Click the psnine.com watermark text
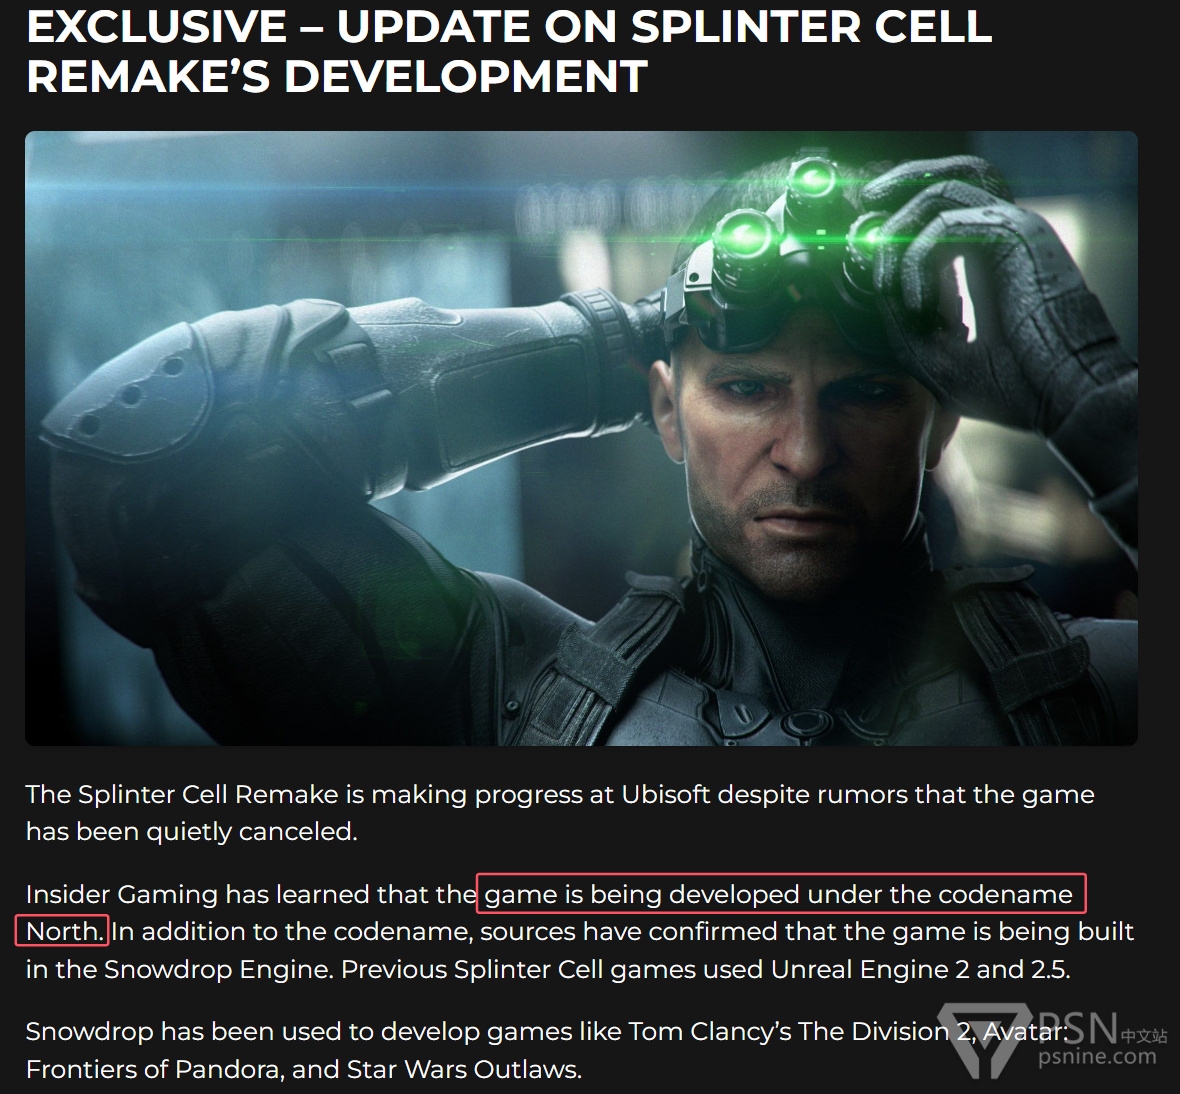 (1096, 1056)
